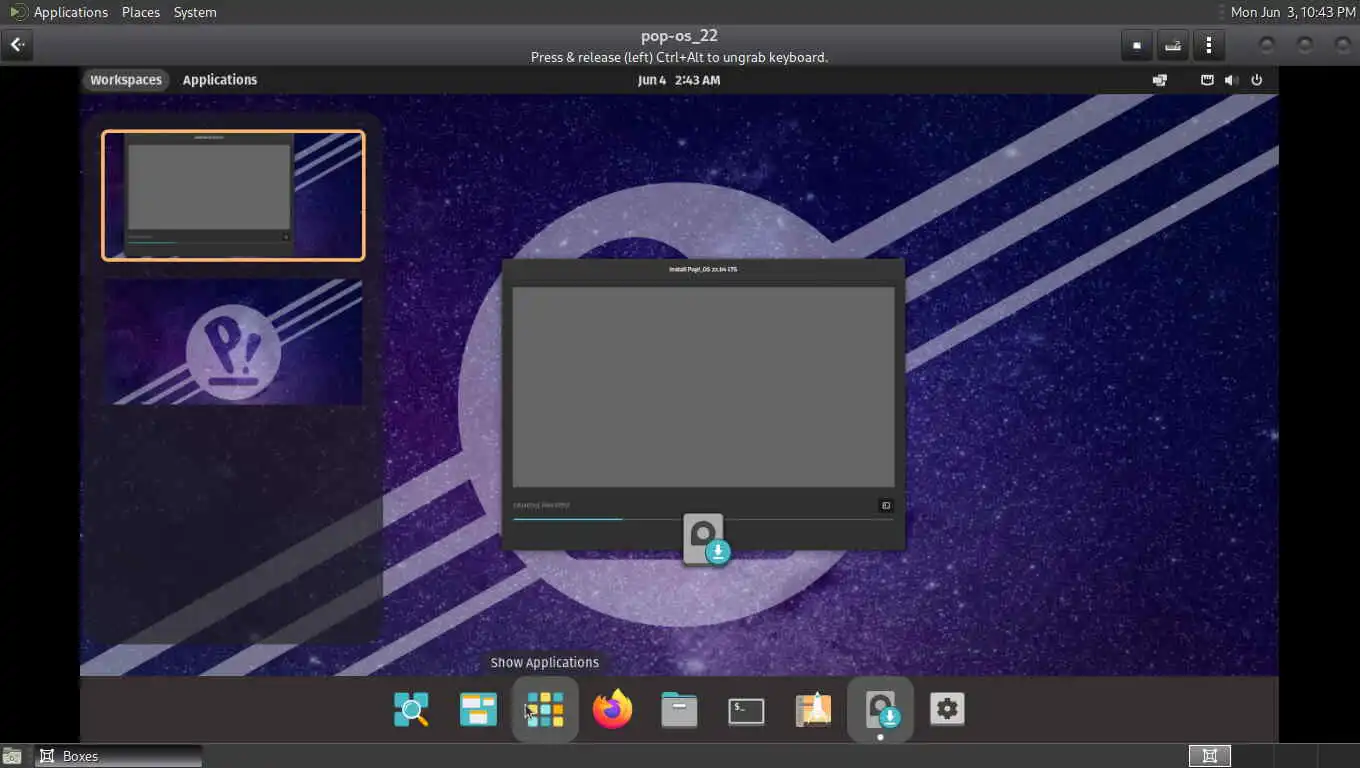Open the guest power menu icon

(1257, 80)
